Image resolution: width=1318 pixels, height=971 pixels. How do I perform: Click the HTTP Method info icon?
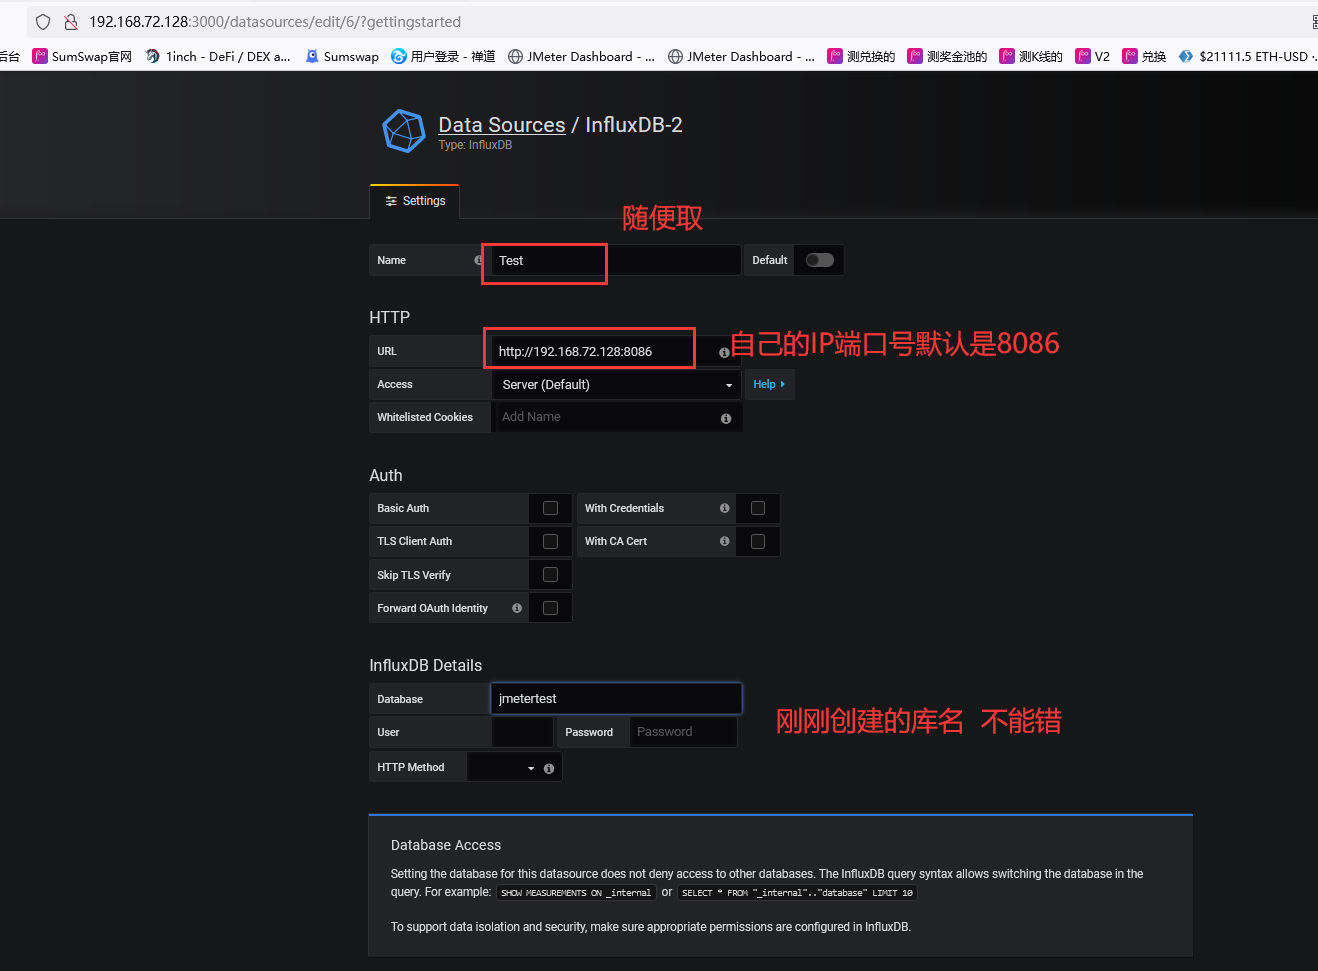click(549, 768)
